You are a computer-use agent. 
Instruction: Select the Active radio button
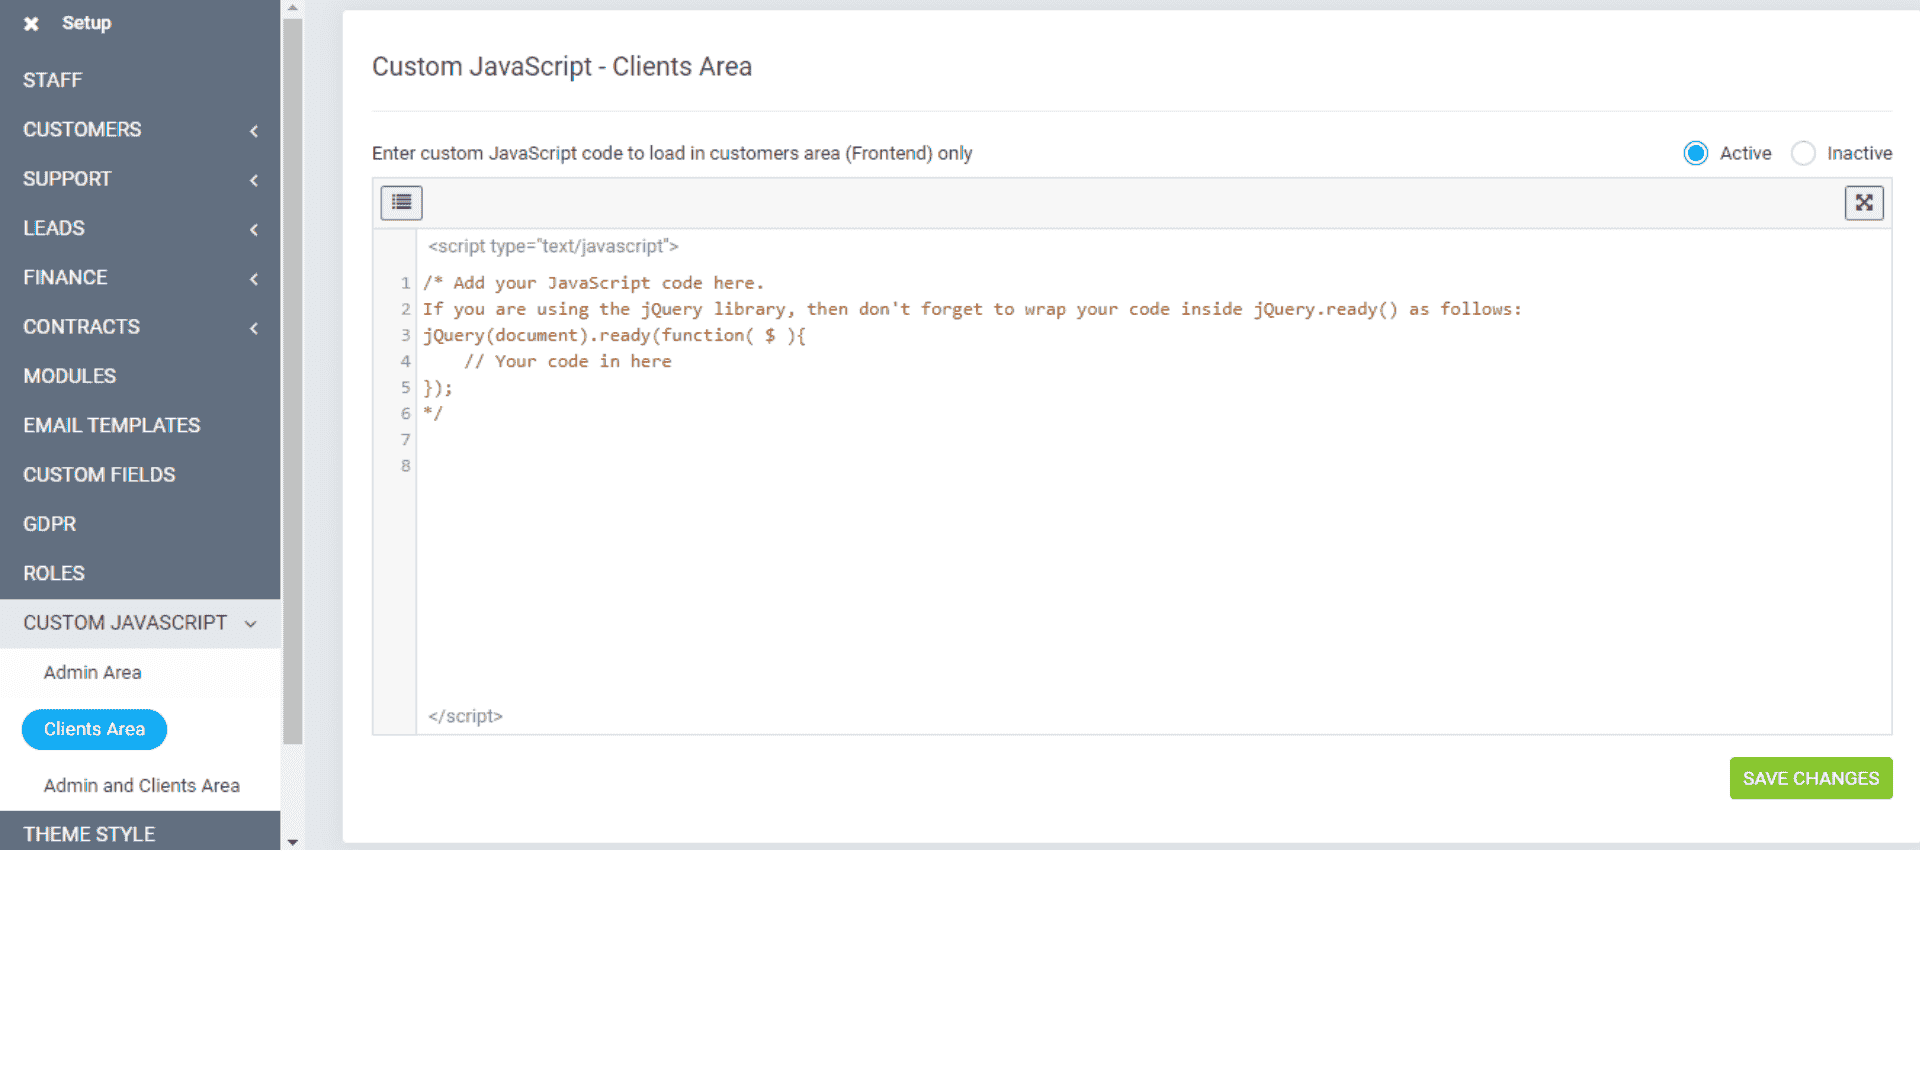pyautogui.click(x=1695, y=153)
